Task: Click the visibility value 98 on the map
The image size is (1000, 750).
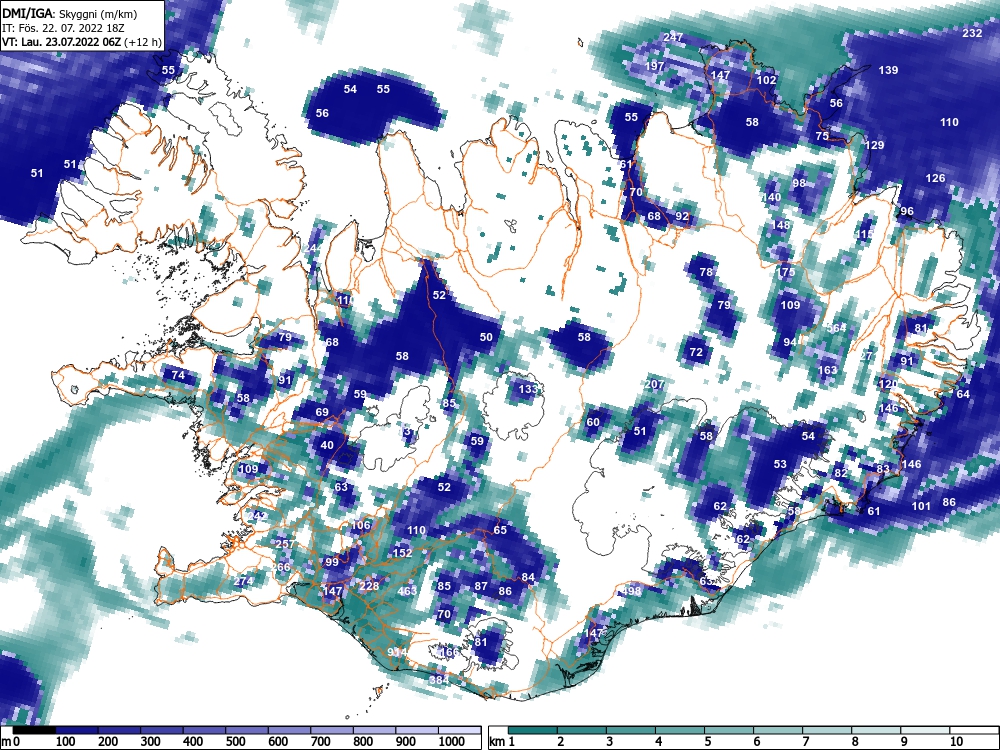Action: pos(799,183)
